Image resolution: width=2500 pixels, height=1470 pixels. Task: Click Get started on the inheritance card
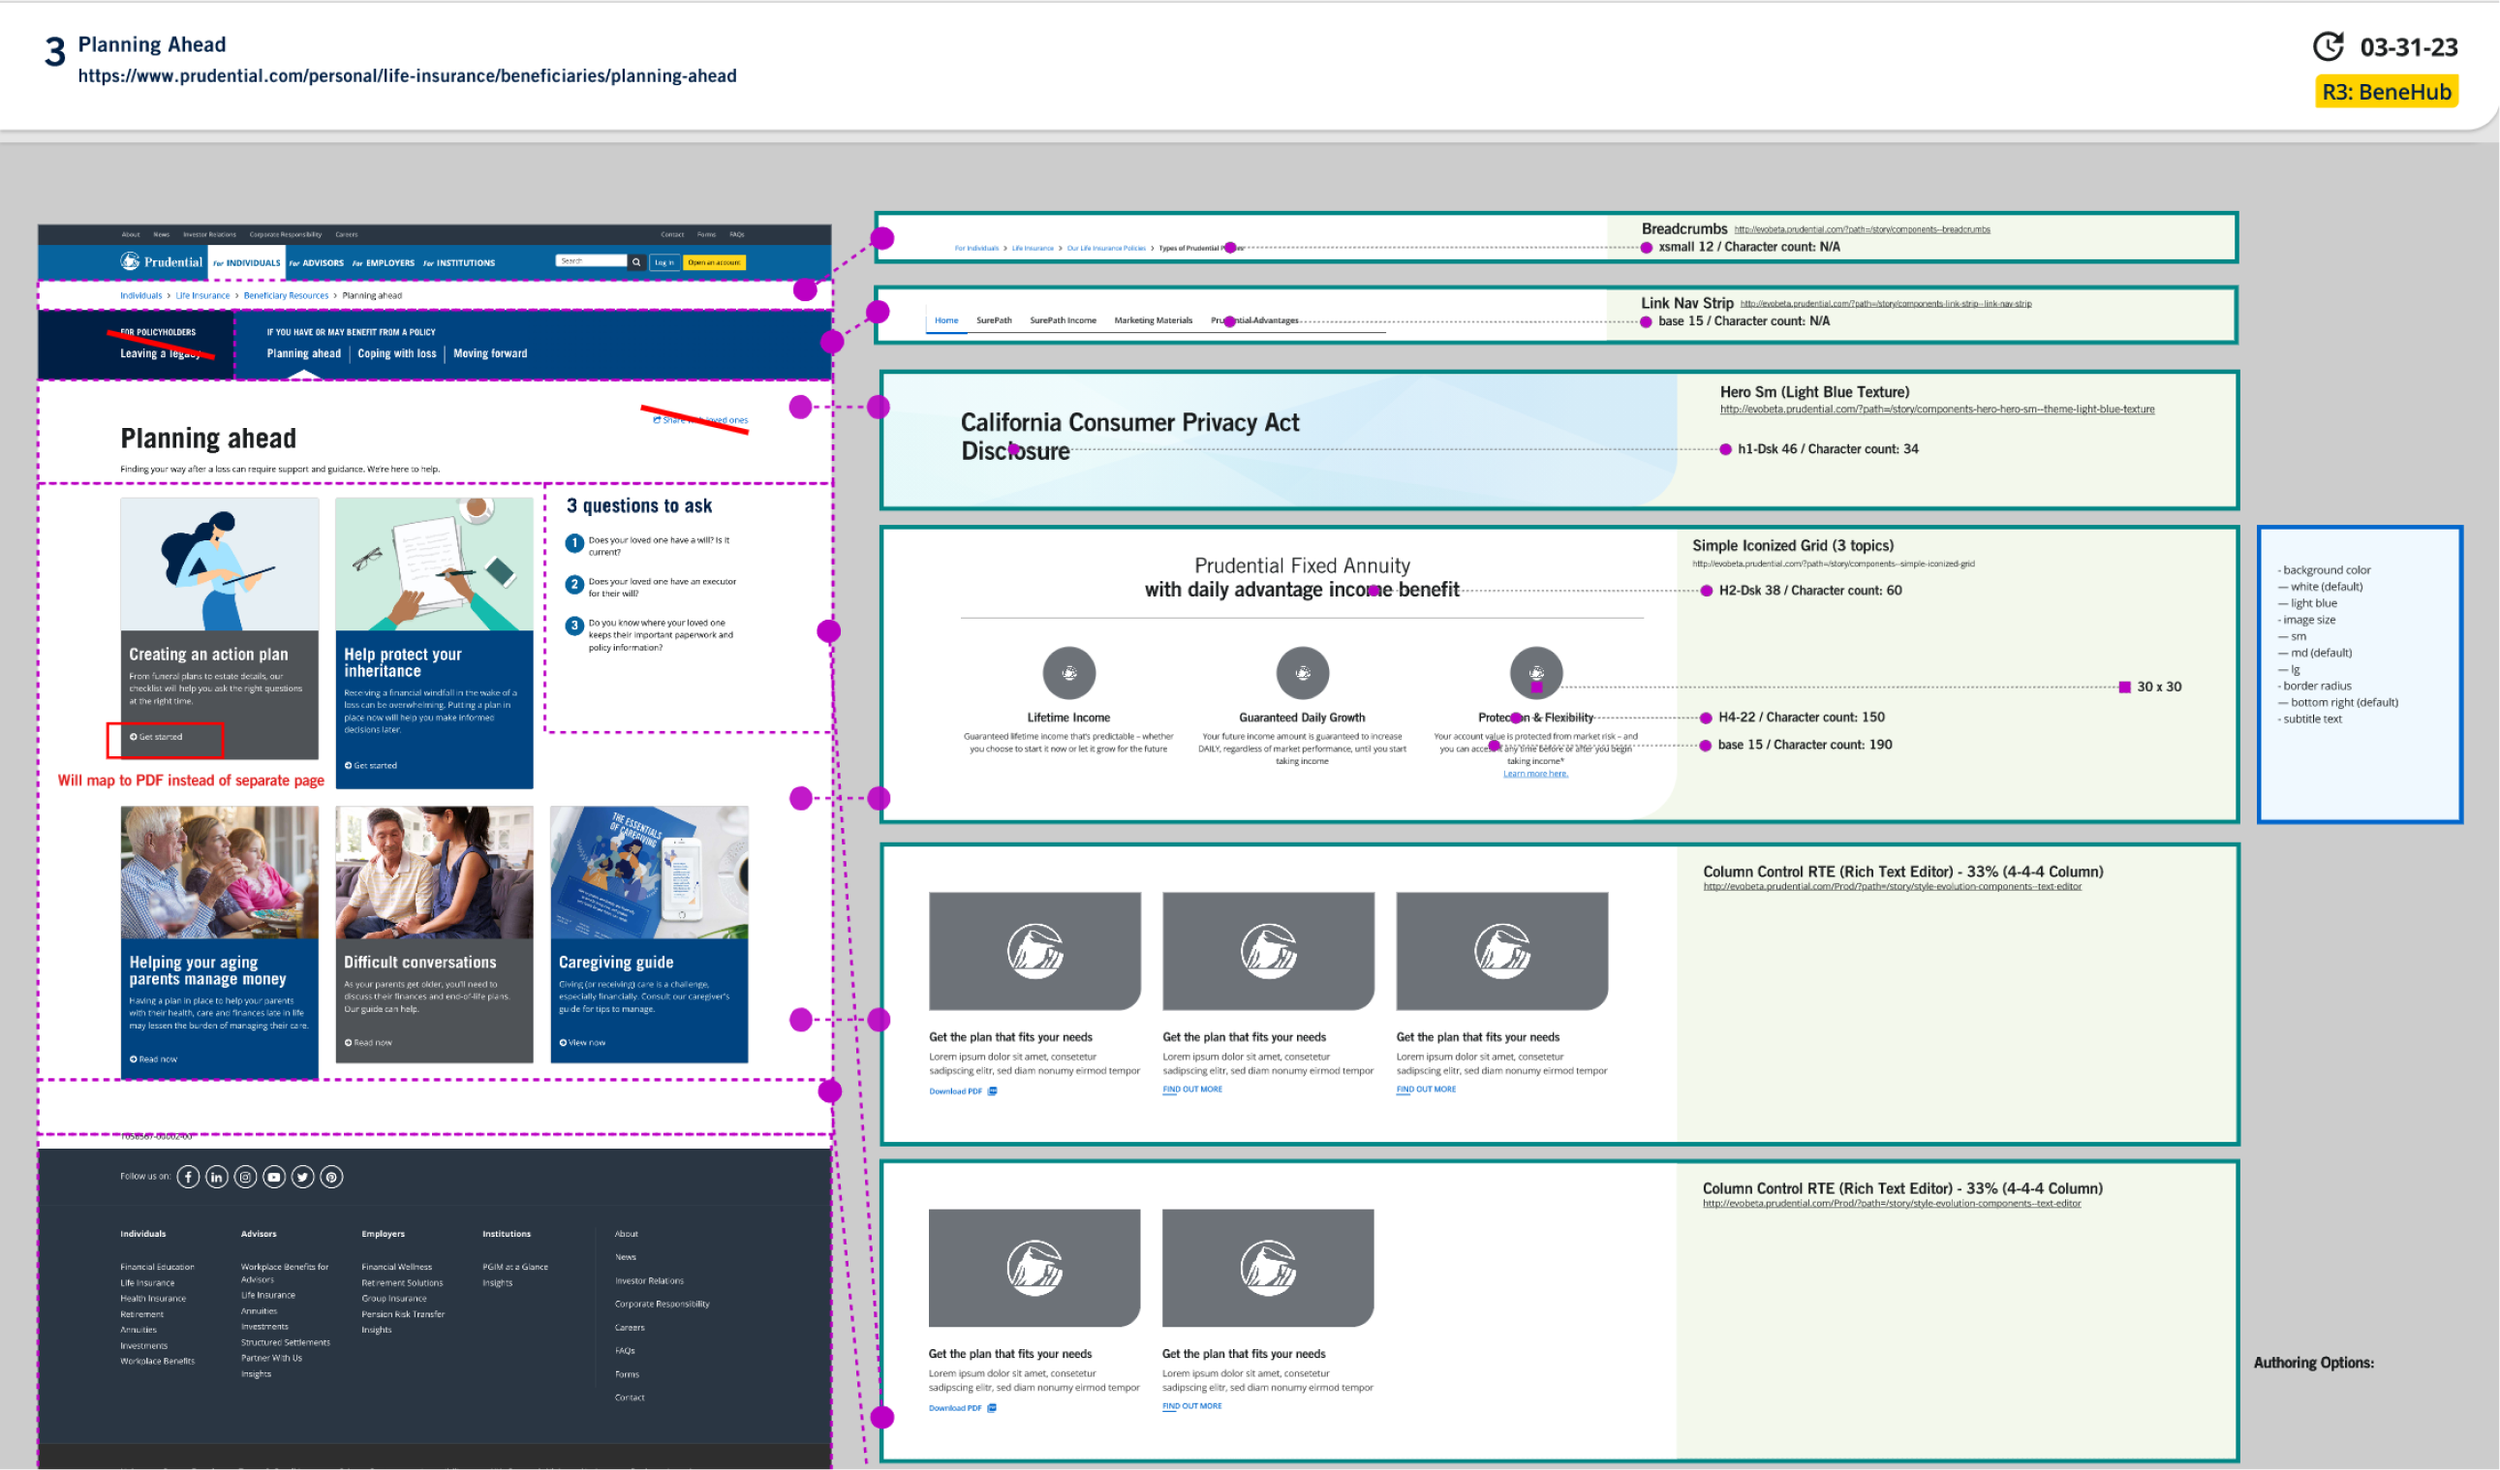point(371,765)
